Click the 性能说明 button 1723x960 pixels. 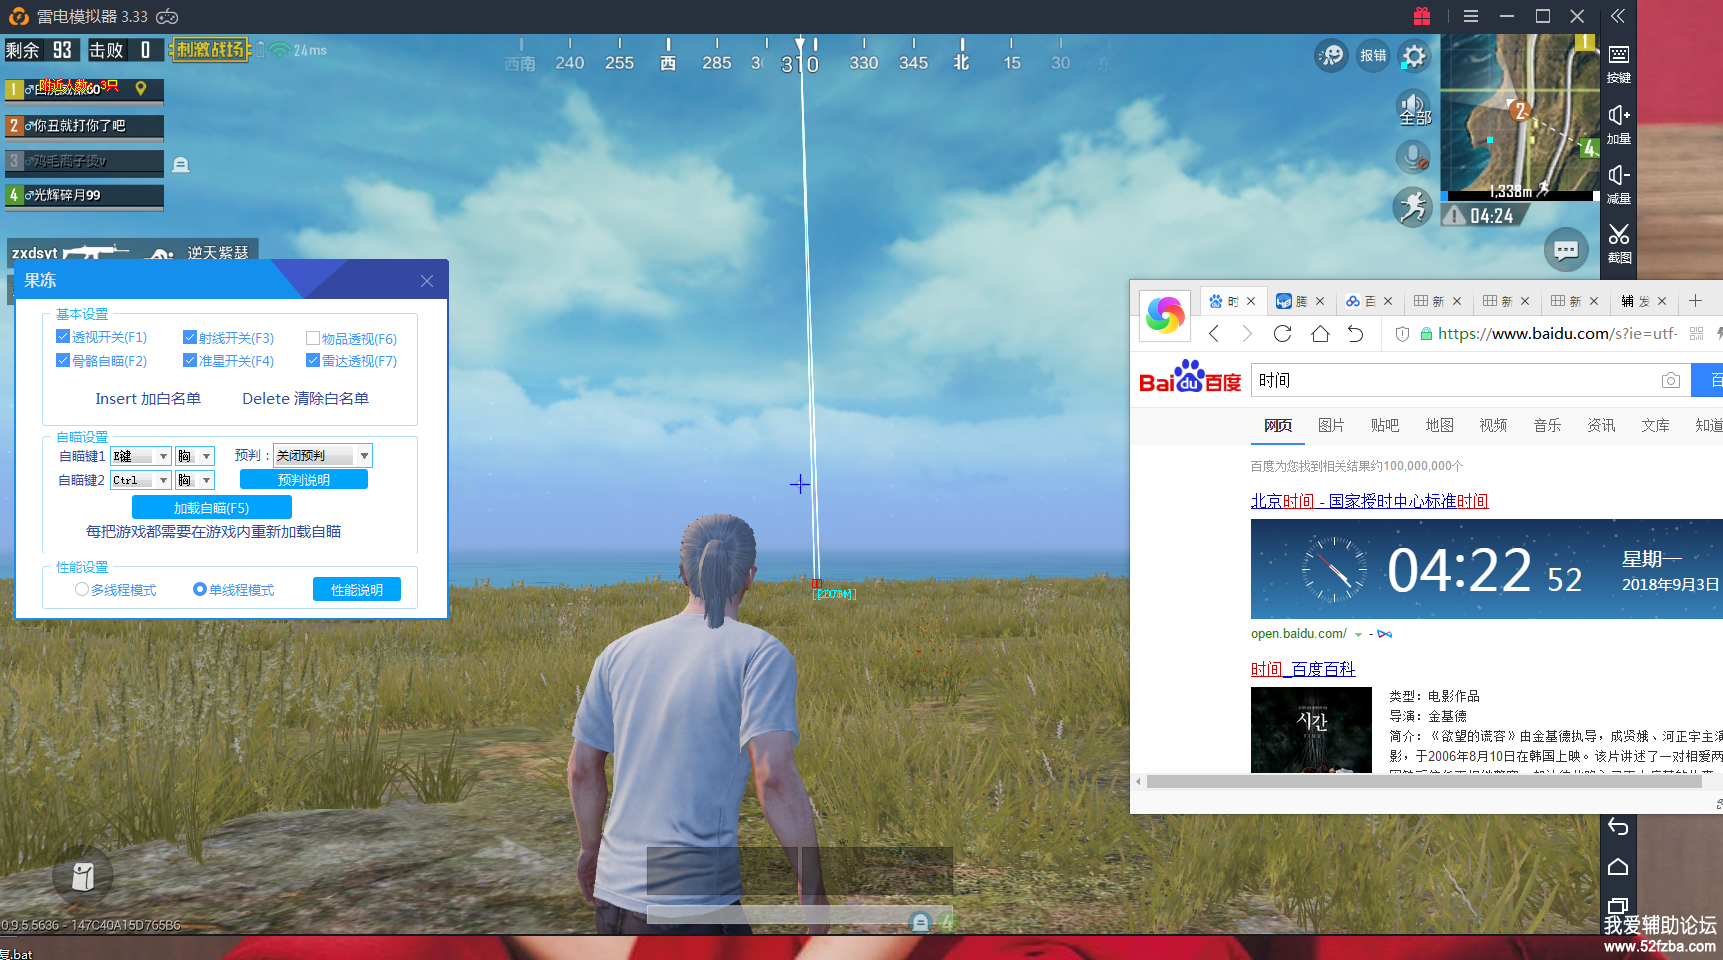click(x=357, y=590)
